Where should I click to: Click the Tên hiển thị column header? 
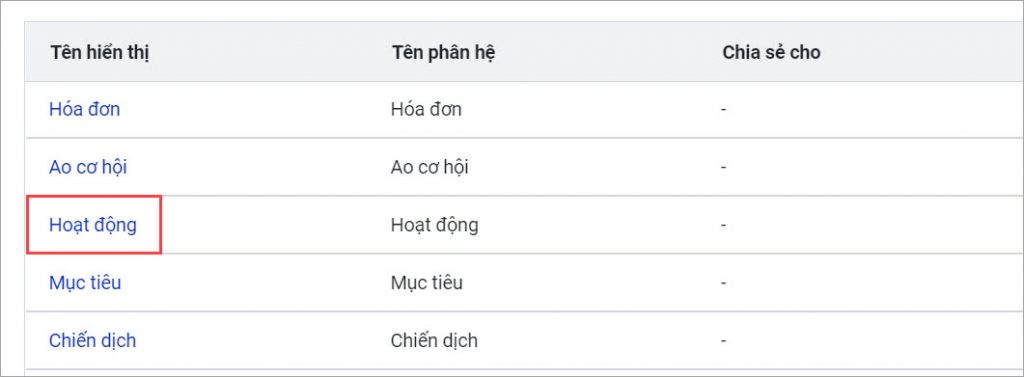tap(100, 53)
